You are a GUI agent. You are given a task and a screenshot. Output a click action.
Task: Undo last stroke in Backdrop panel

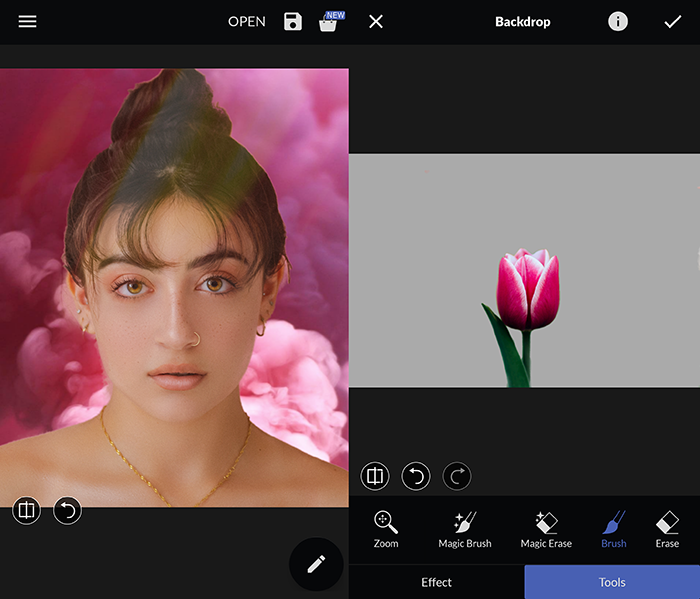[x=416, y=476]
